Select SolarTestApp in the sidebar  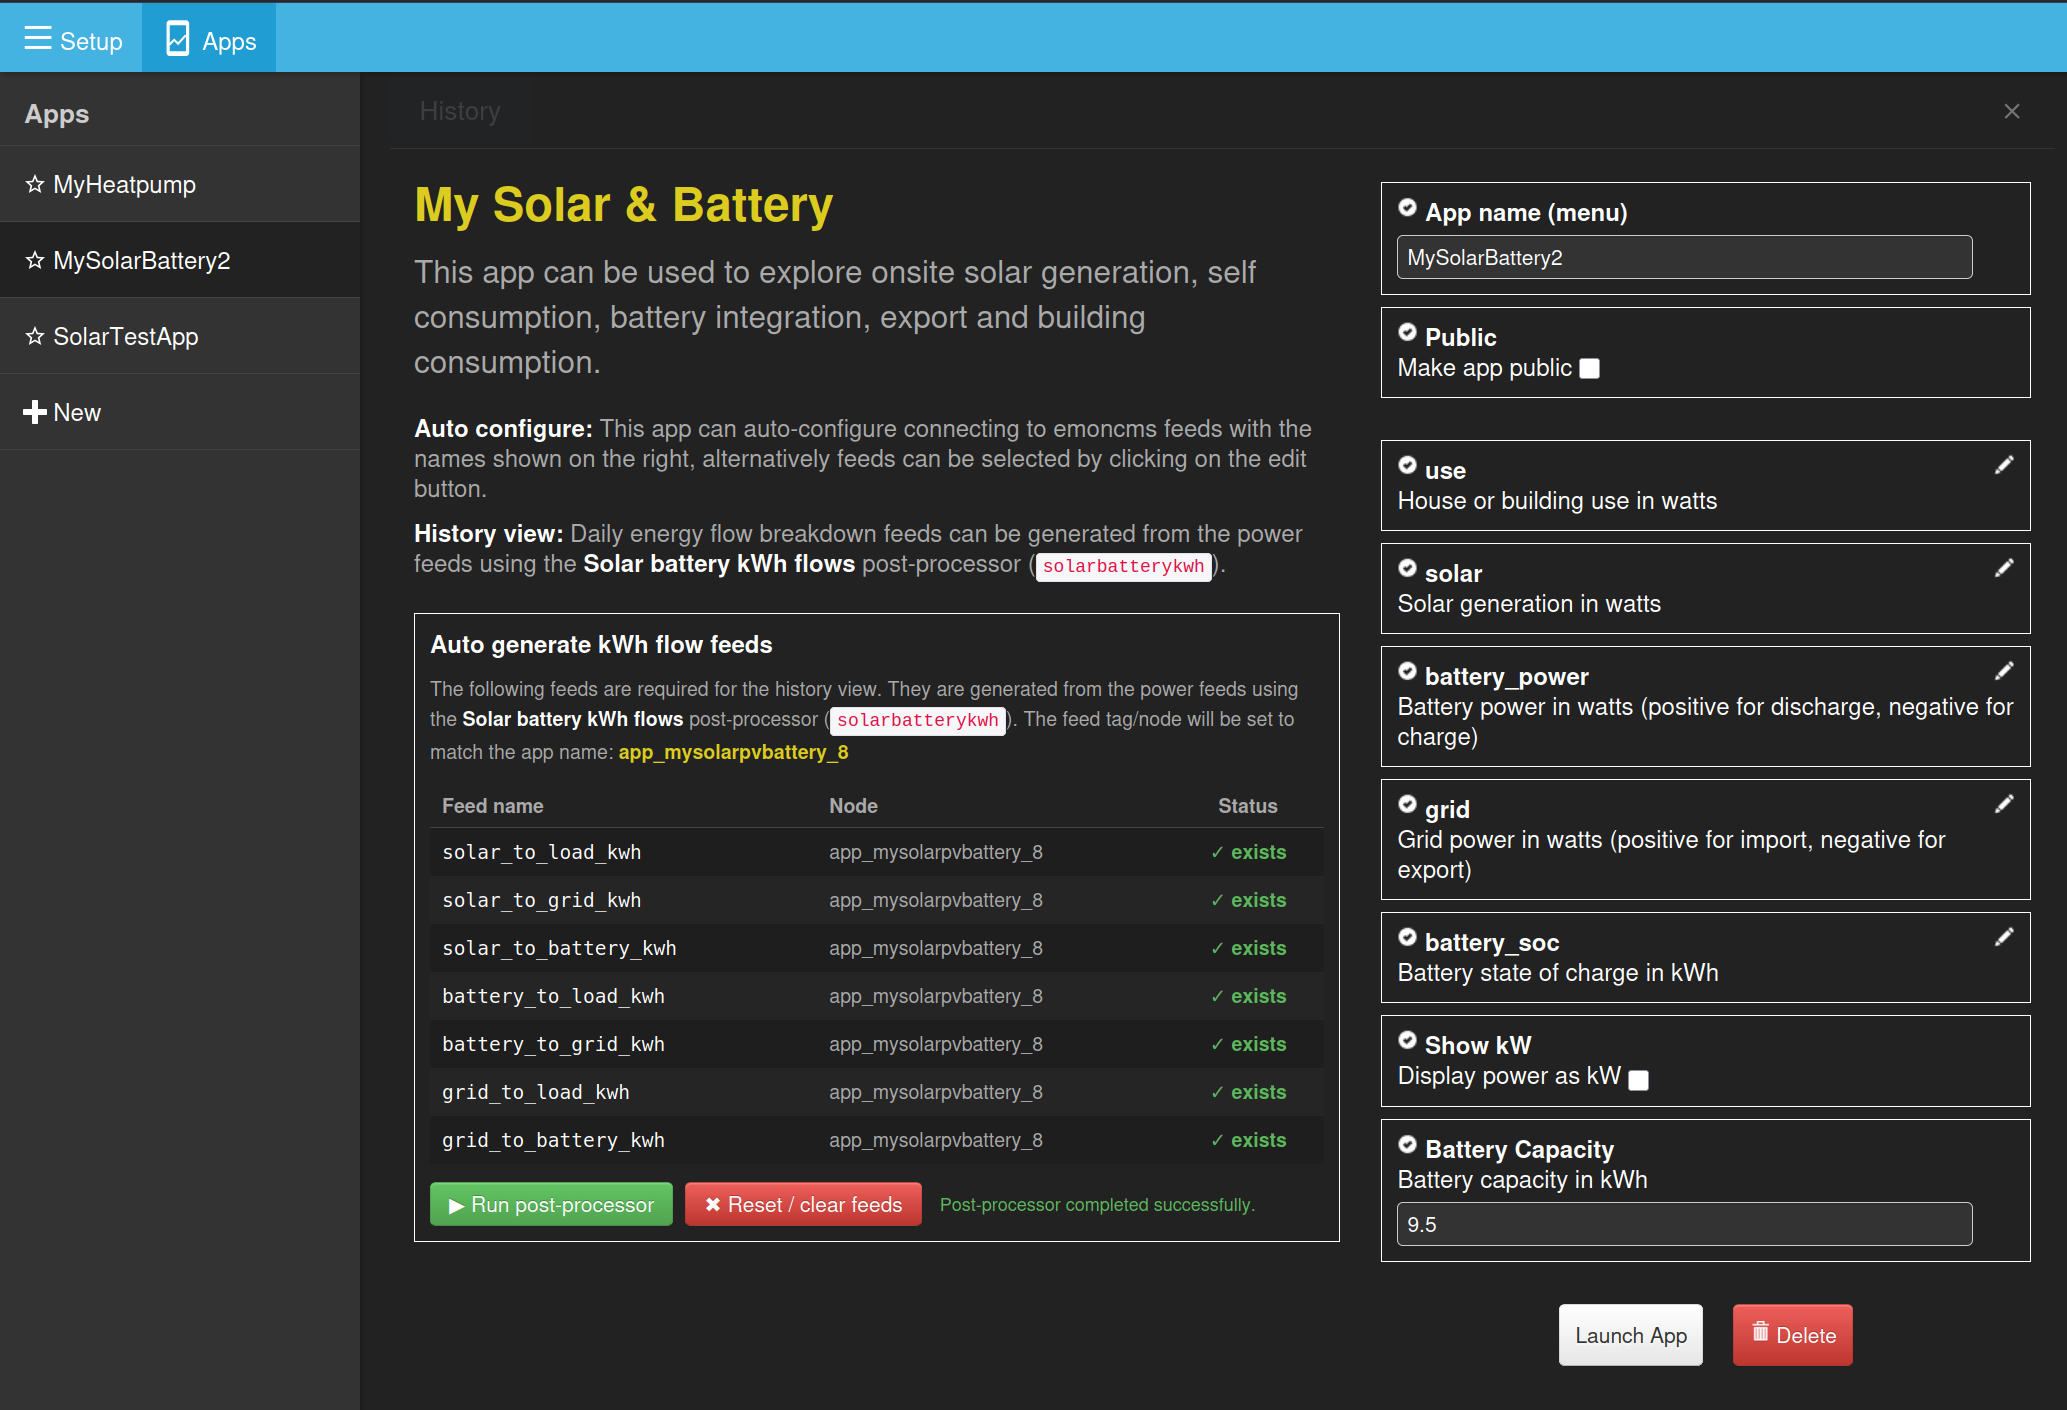tap(126, 336)
